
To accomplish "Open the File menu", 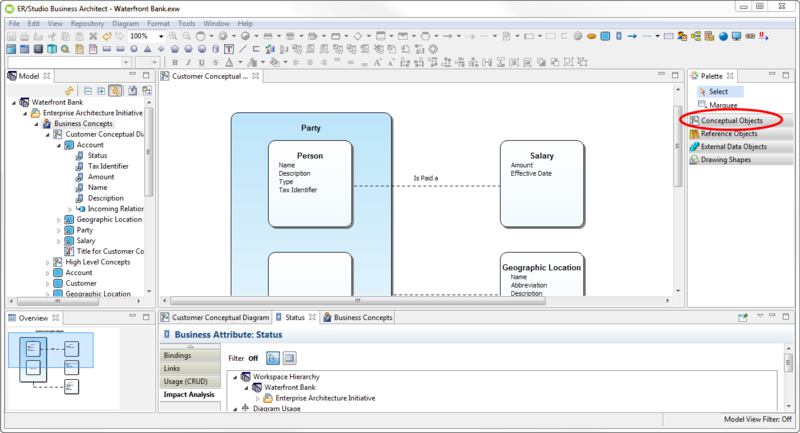I will pos(14,23).
